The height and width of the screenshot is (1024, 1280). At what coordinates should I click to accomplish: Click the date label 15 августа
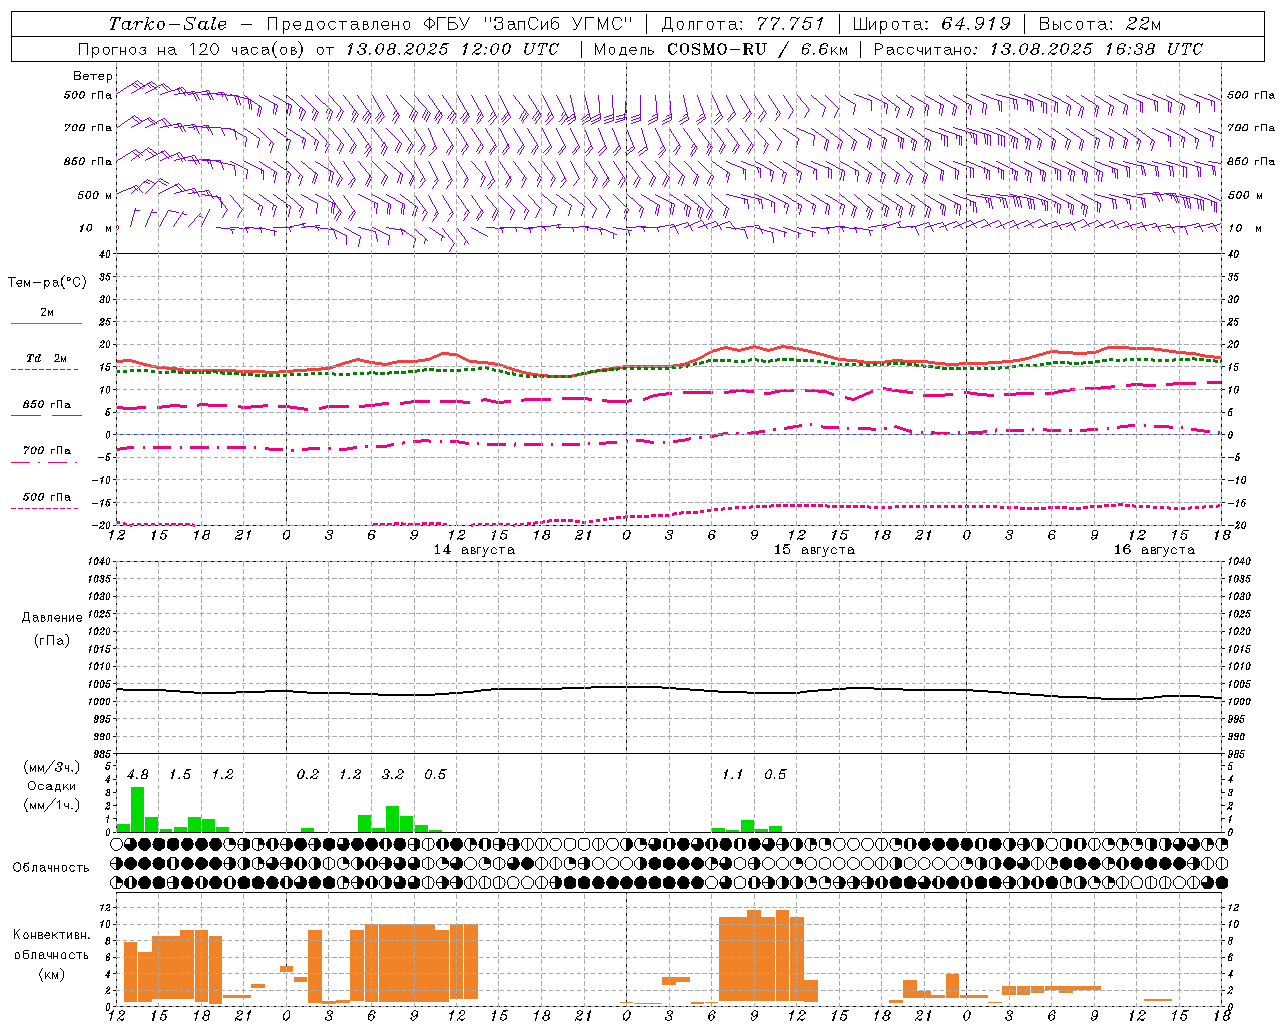click(x=814, y=550)
